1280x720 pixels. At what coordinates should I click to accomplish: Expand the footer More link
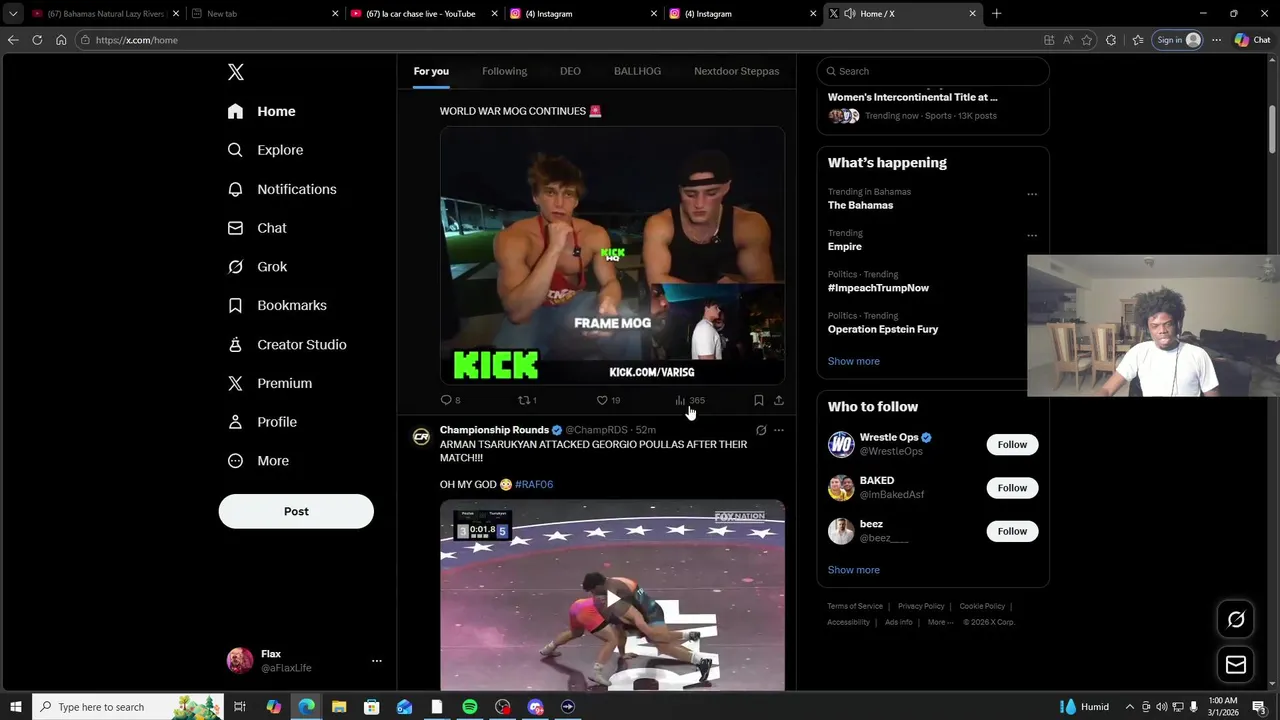(939, 622)
